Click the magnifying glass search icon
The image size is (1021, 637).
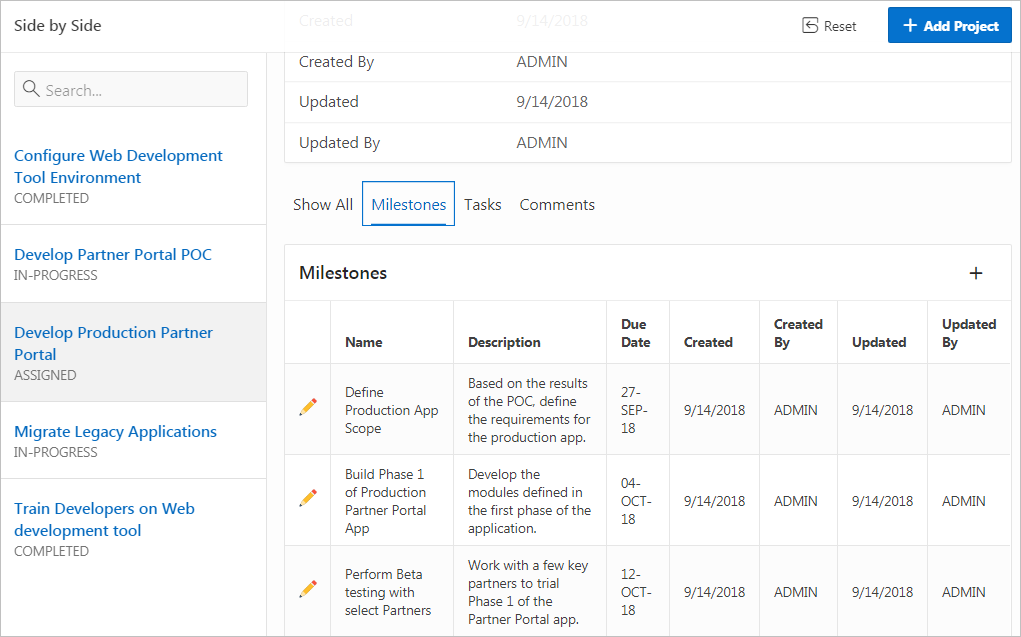[31, 89]
